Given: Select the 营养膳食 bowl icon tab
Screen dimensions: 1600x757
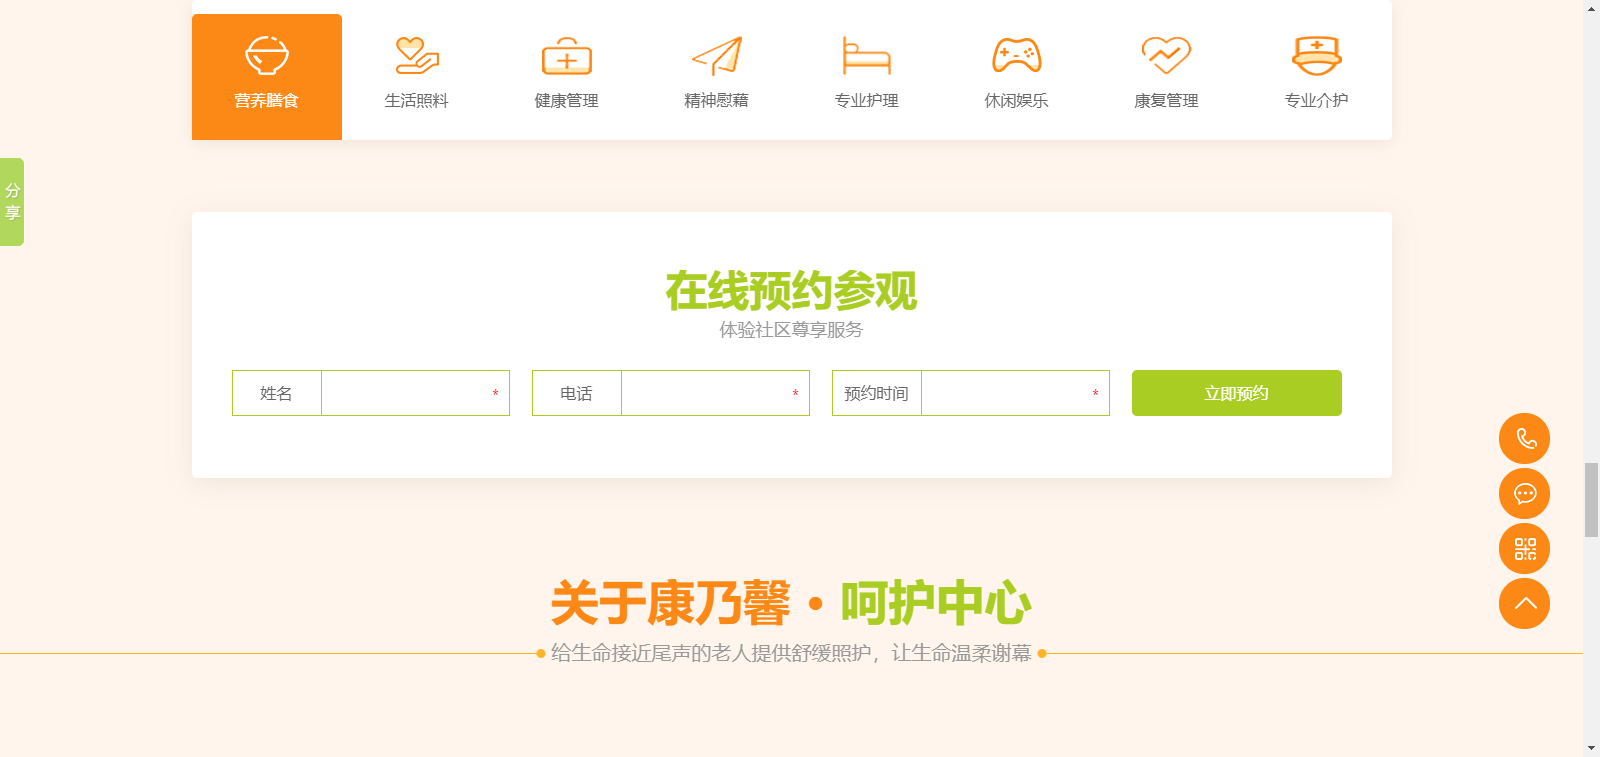Looking at the screenshot, I should pos(267,56).
